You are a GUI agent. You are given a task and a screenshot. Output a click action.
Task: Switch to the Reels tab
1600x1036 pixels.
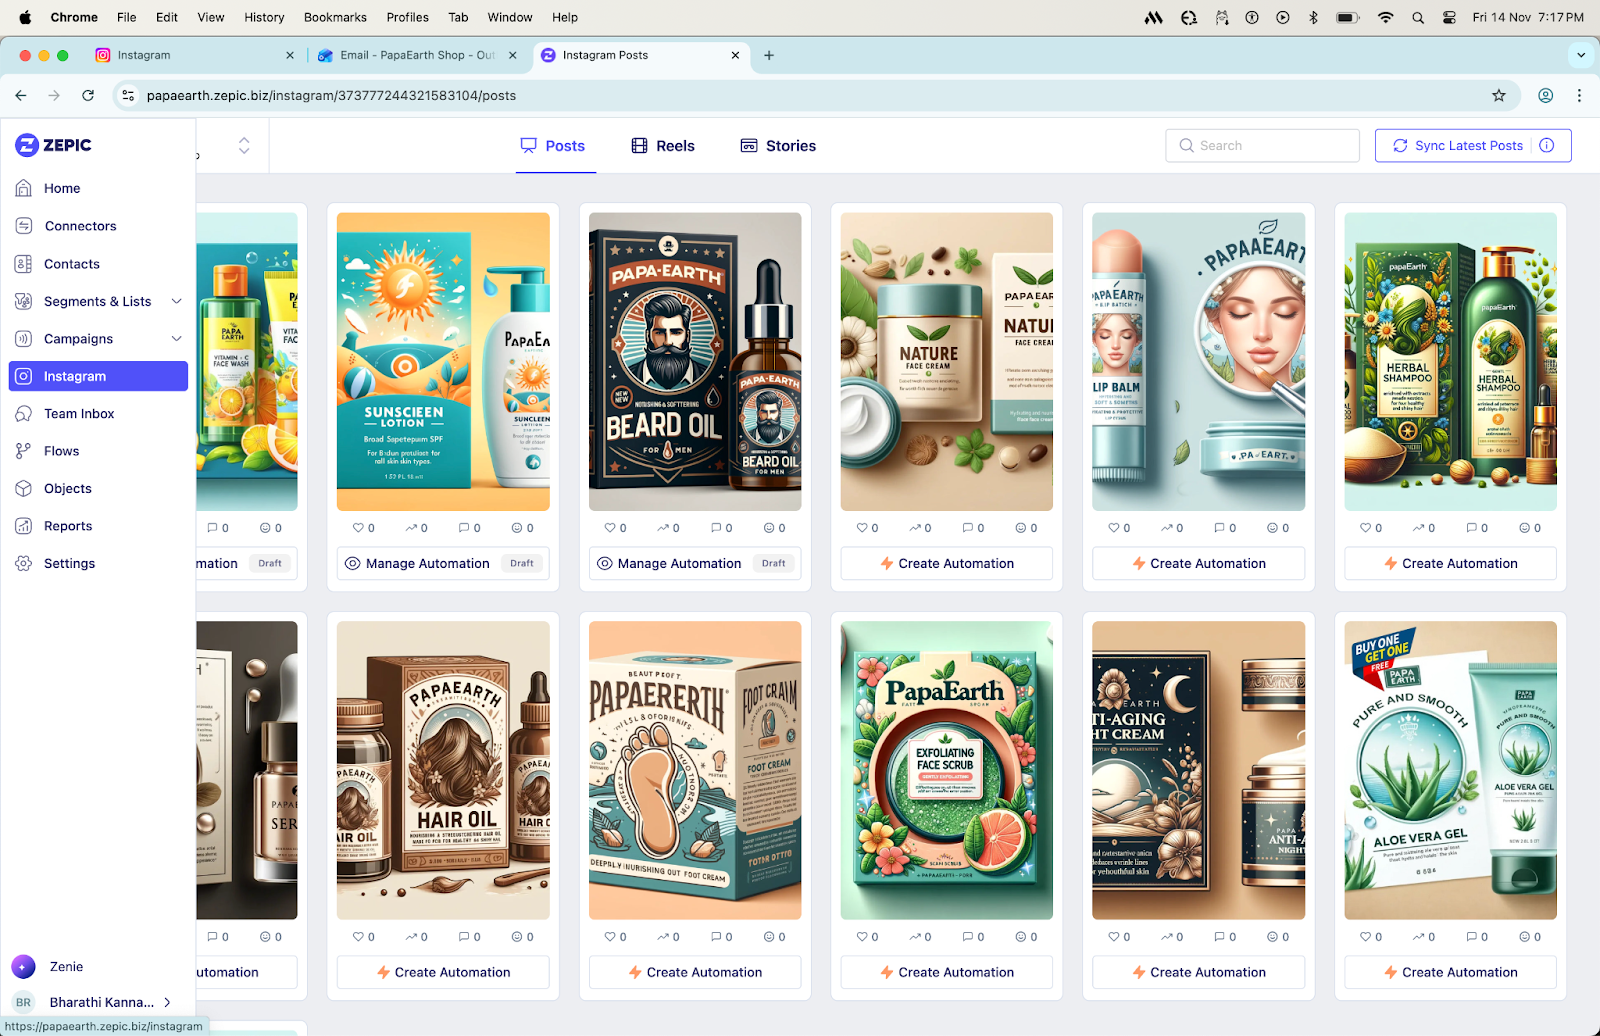[x=663, y=146]
